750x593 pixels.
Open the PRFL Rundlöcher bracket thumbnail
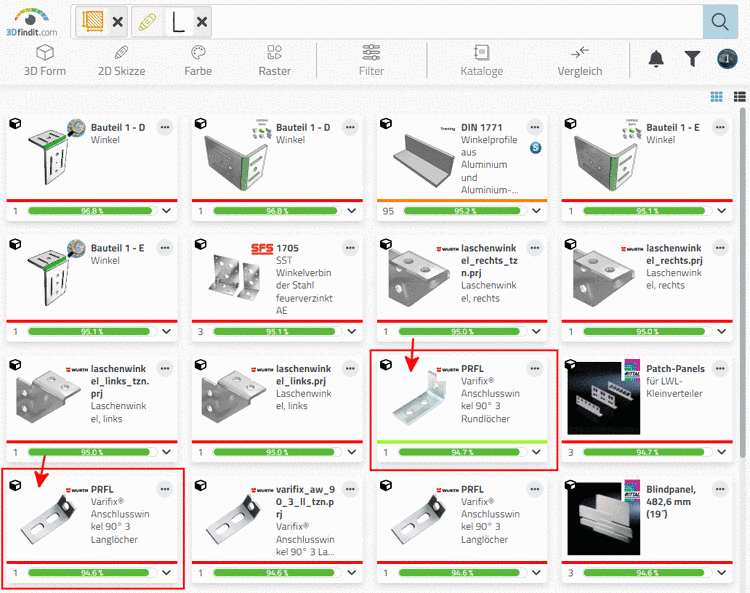(420, 398)
